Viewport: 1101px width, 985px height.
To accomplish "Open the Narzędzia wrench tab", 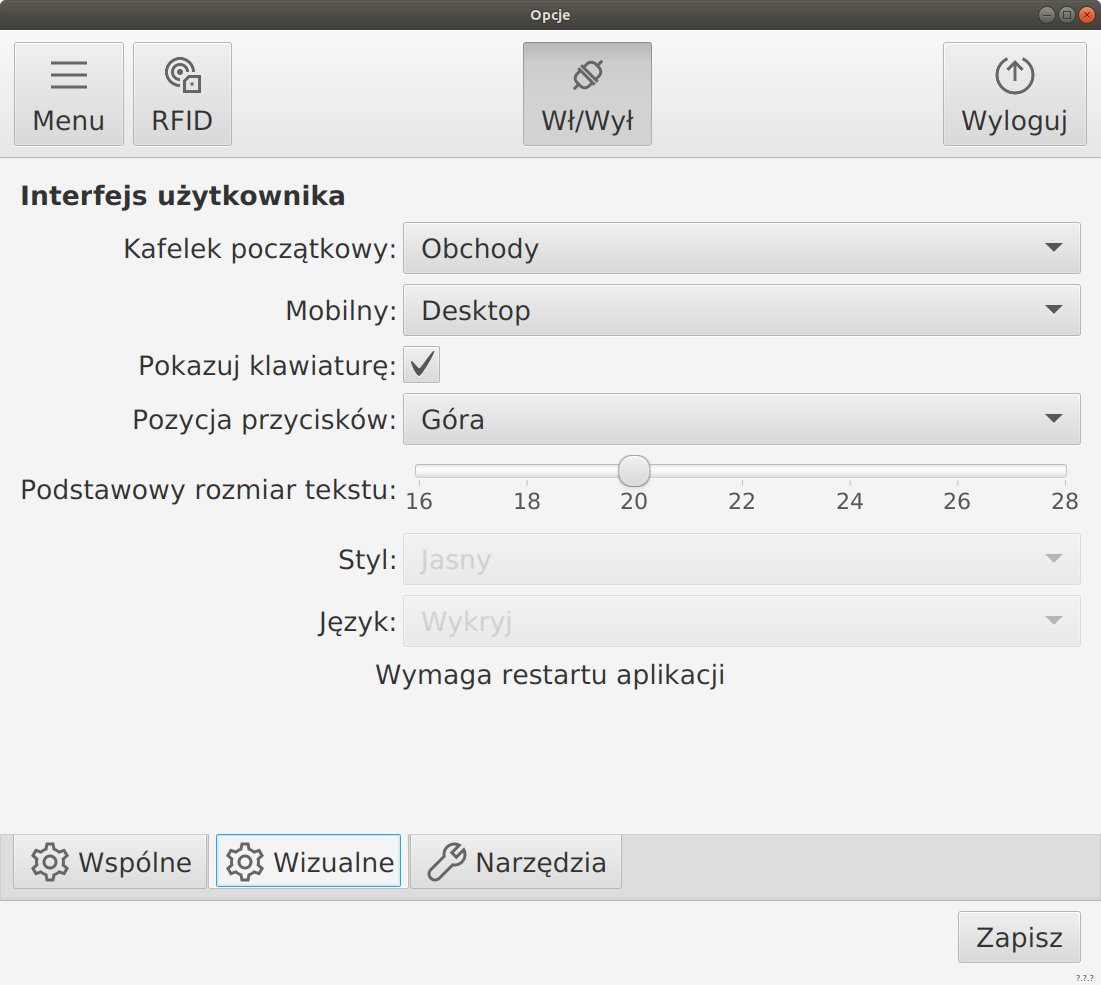I will point(516,862).
